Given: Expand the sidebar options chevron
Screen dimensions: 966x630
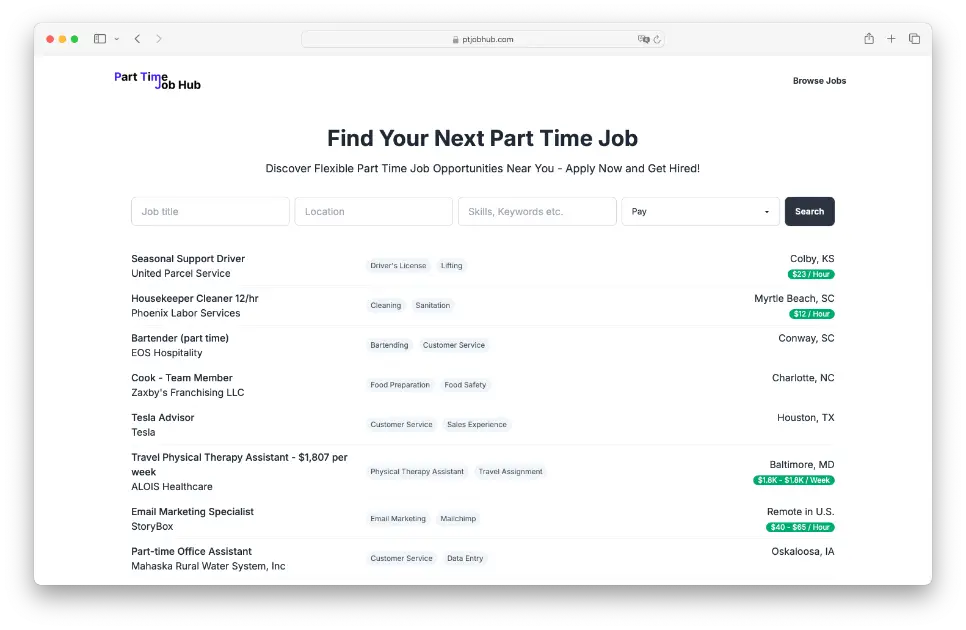Looking at the screenshot, I should pos(117,38).
